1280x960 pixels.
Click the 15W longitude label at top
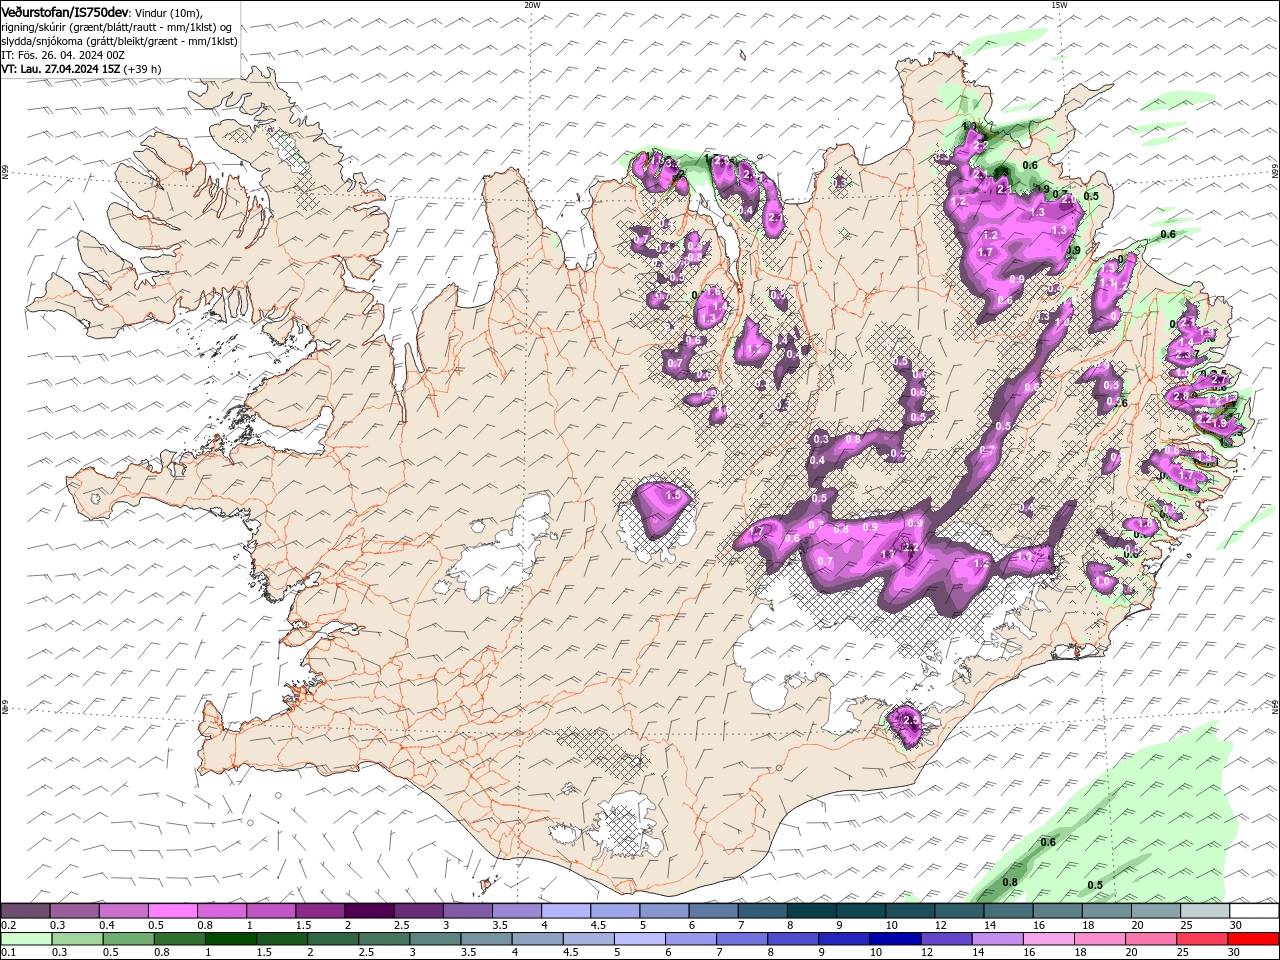pos(1059,5)
